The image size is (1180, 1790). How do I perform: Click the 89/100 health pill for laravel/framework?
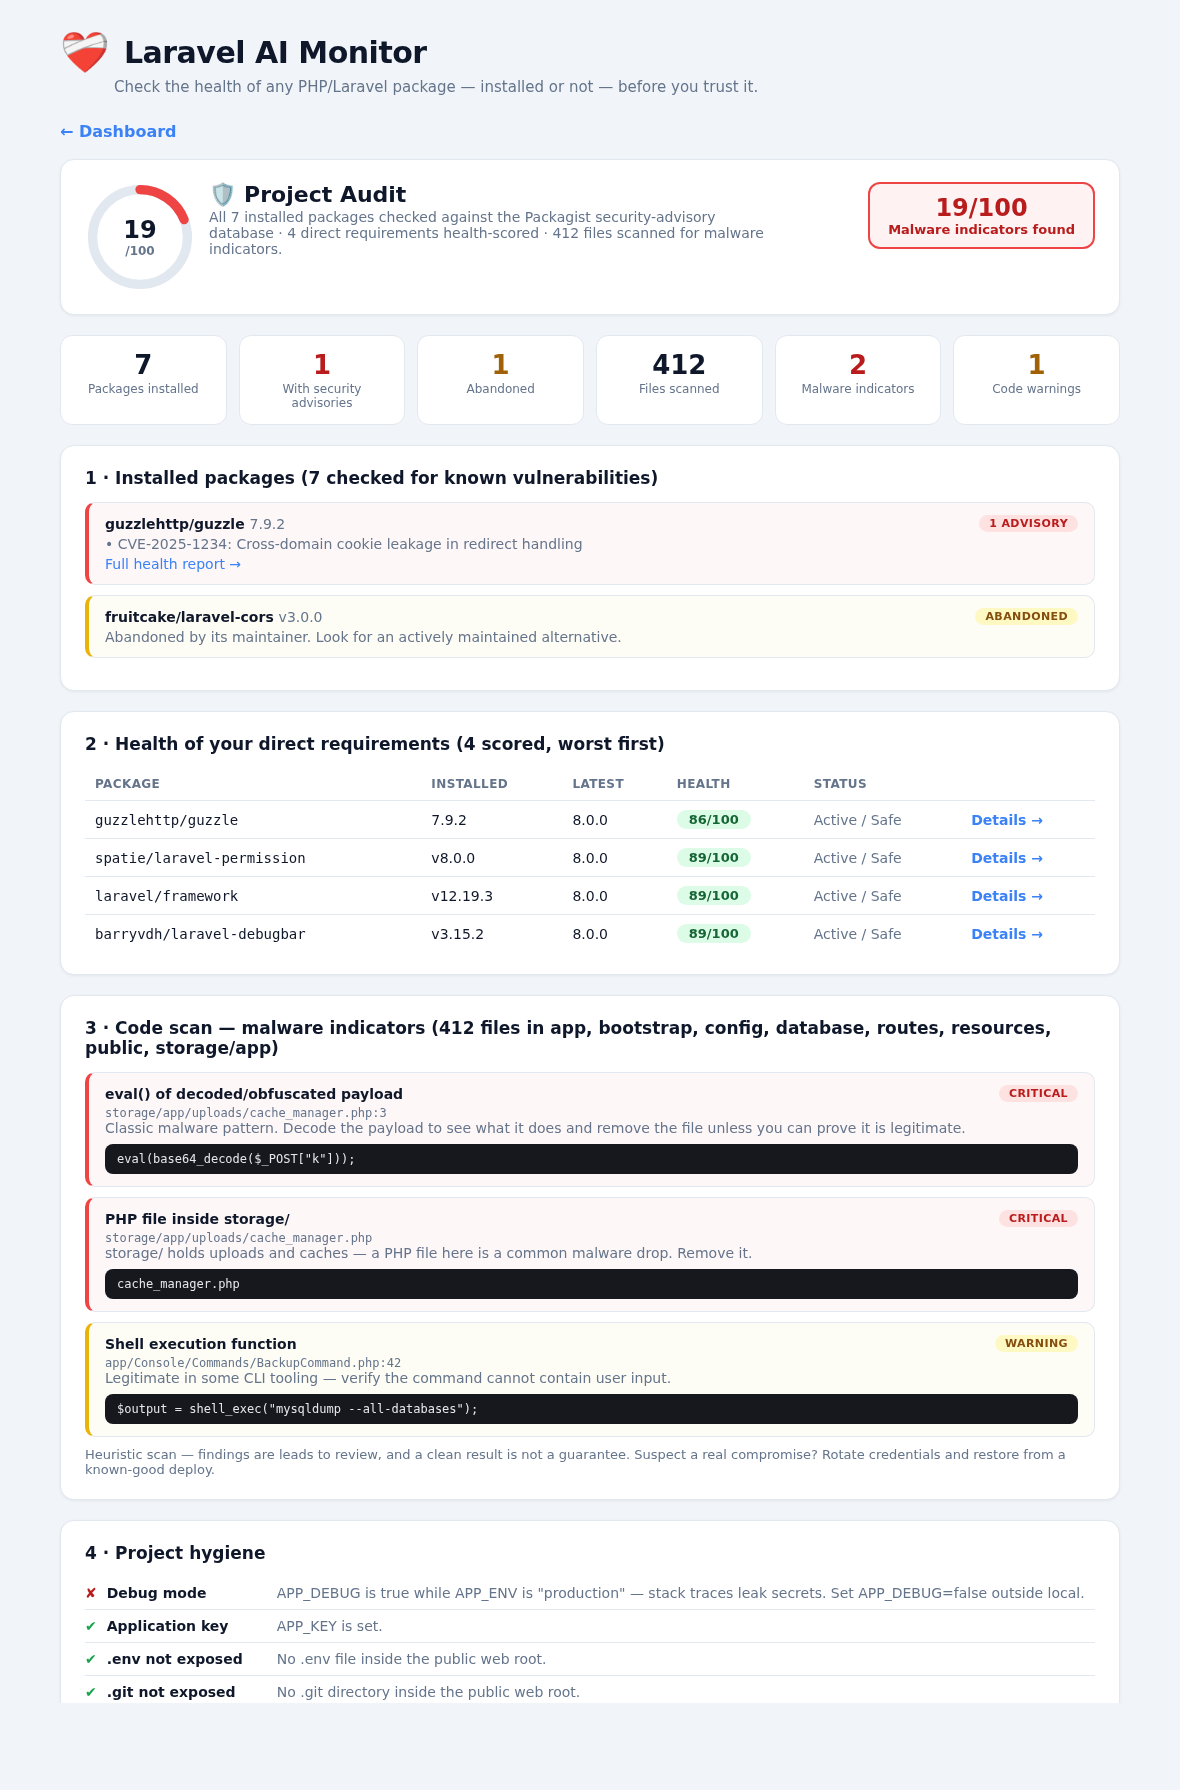point(713,896)
